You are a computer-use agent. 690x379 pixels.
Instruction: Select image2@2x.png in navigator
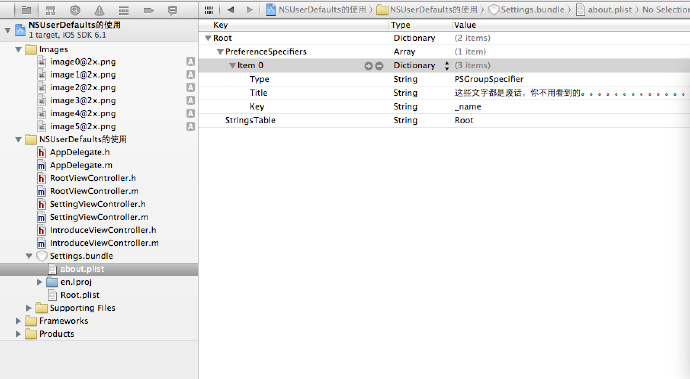(x=83, y=88)
